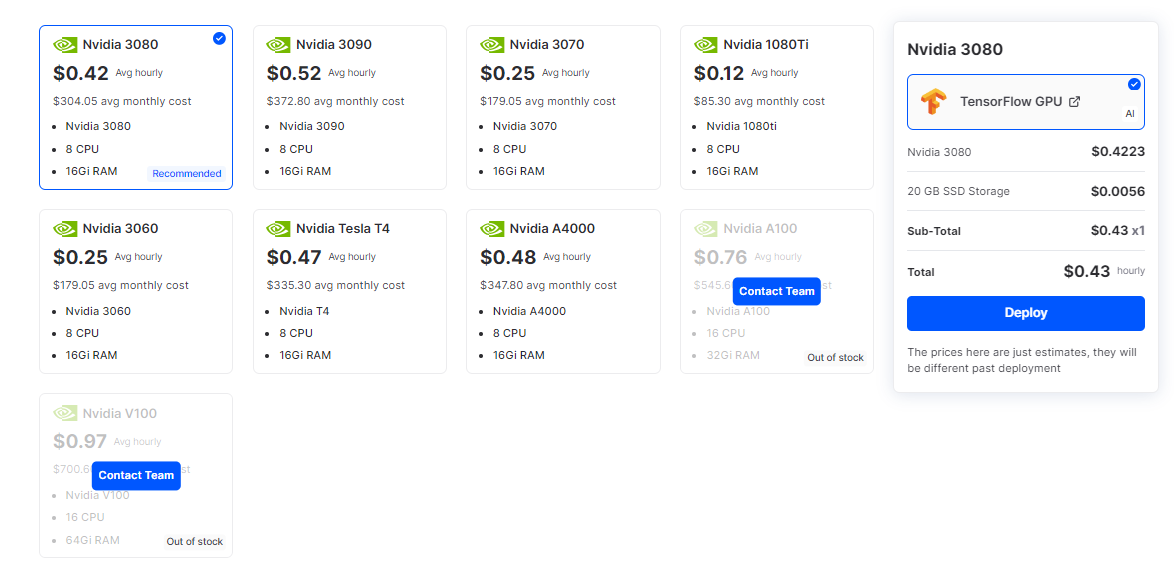Click the Nvidia logo on the Tesla T4 card
This screenshot has height=567, width=1174.
tap(279, 228)
